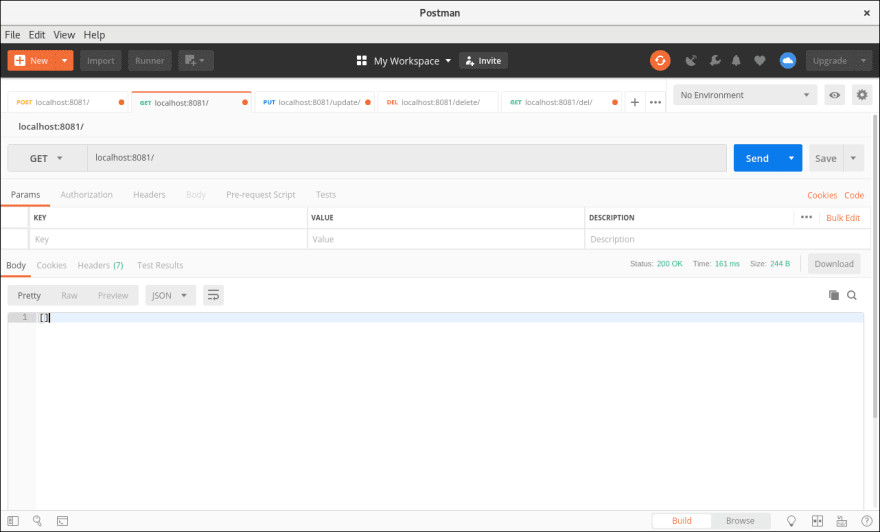Open find and replace in the status bar
Image resolution: width=880 pixels, height=532 pixels.
(37, 521)
